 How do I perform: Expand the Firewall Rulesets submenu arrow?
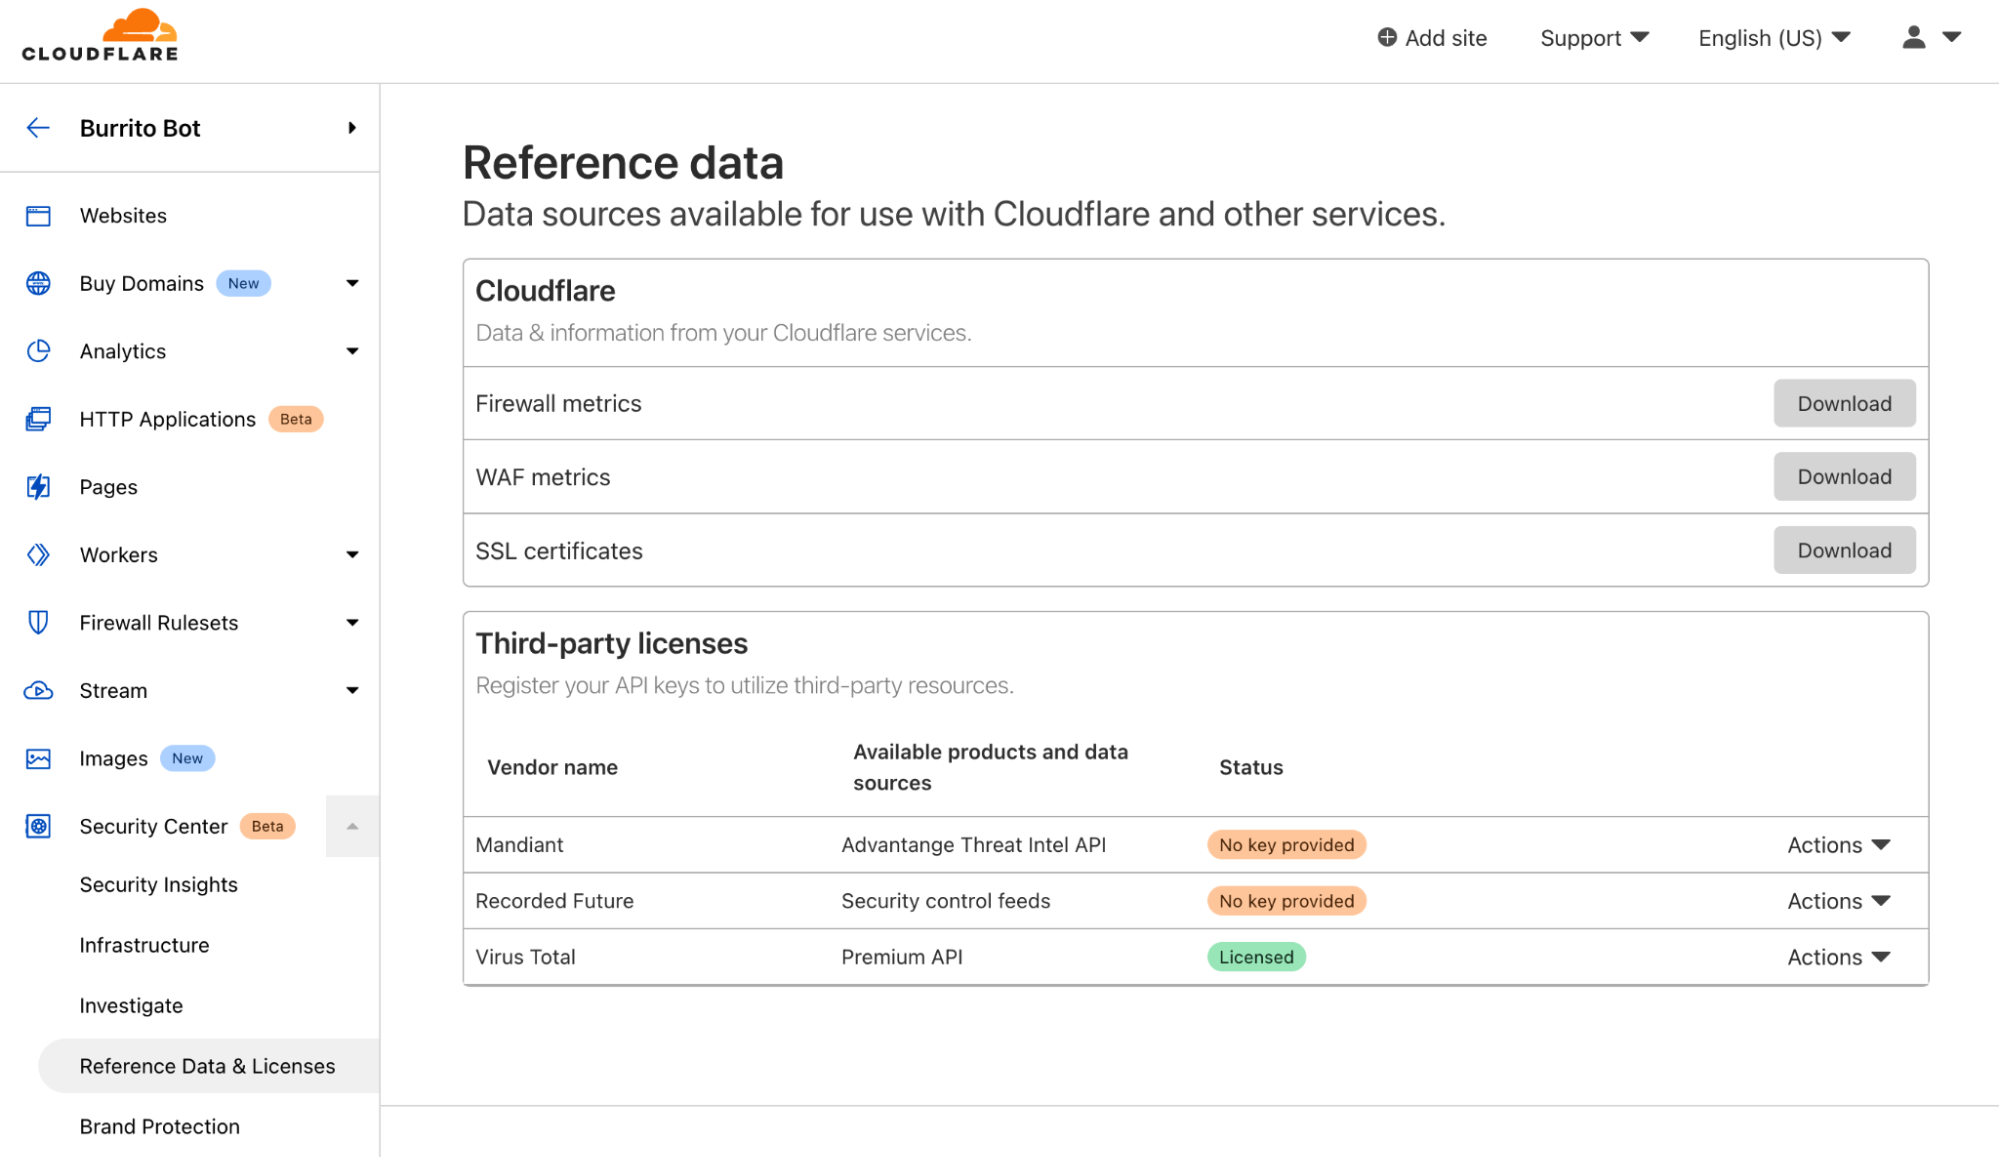coord(352,623)
